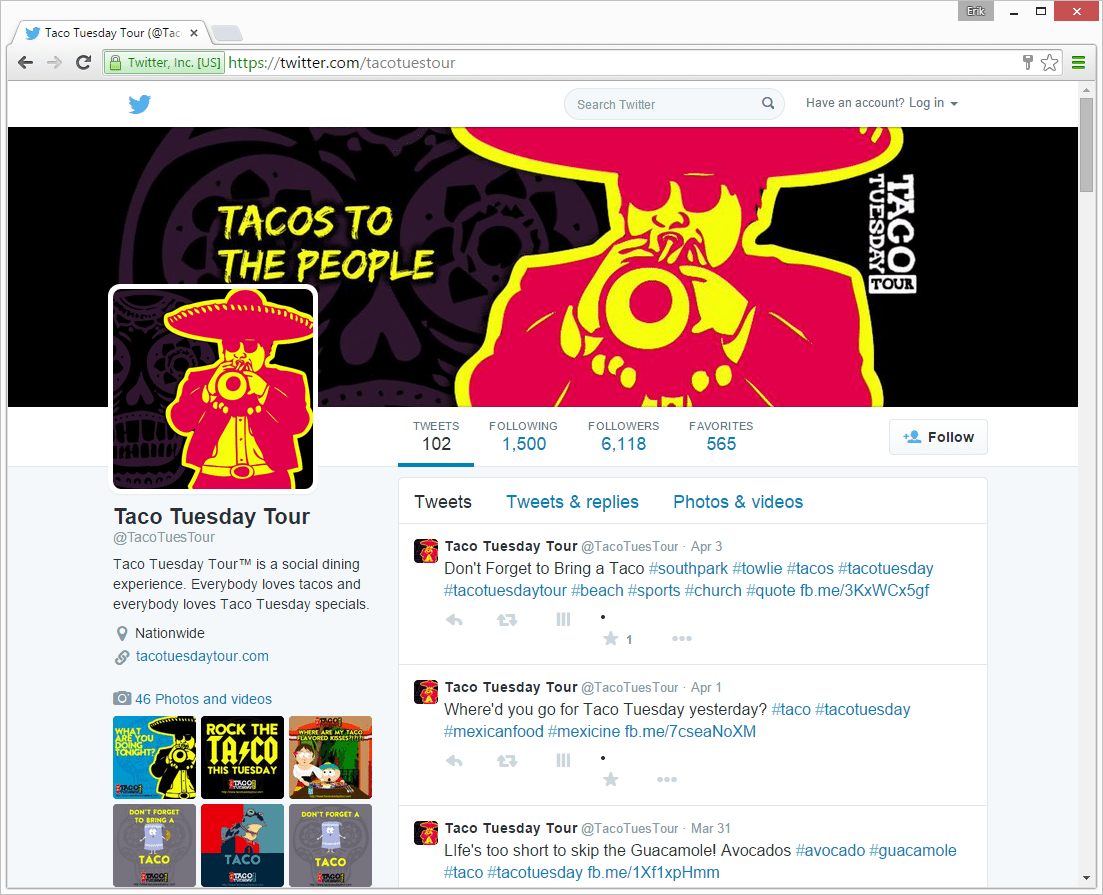Close the Taco Tuesday Tour browser tab
Image resolution: width=1103 pixels, height=895 pixels.
[194, 32]
